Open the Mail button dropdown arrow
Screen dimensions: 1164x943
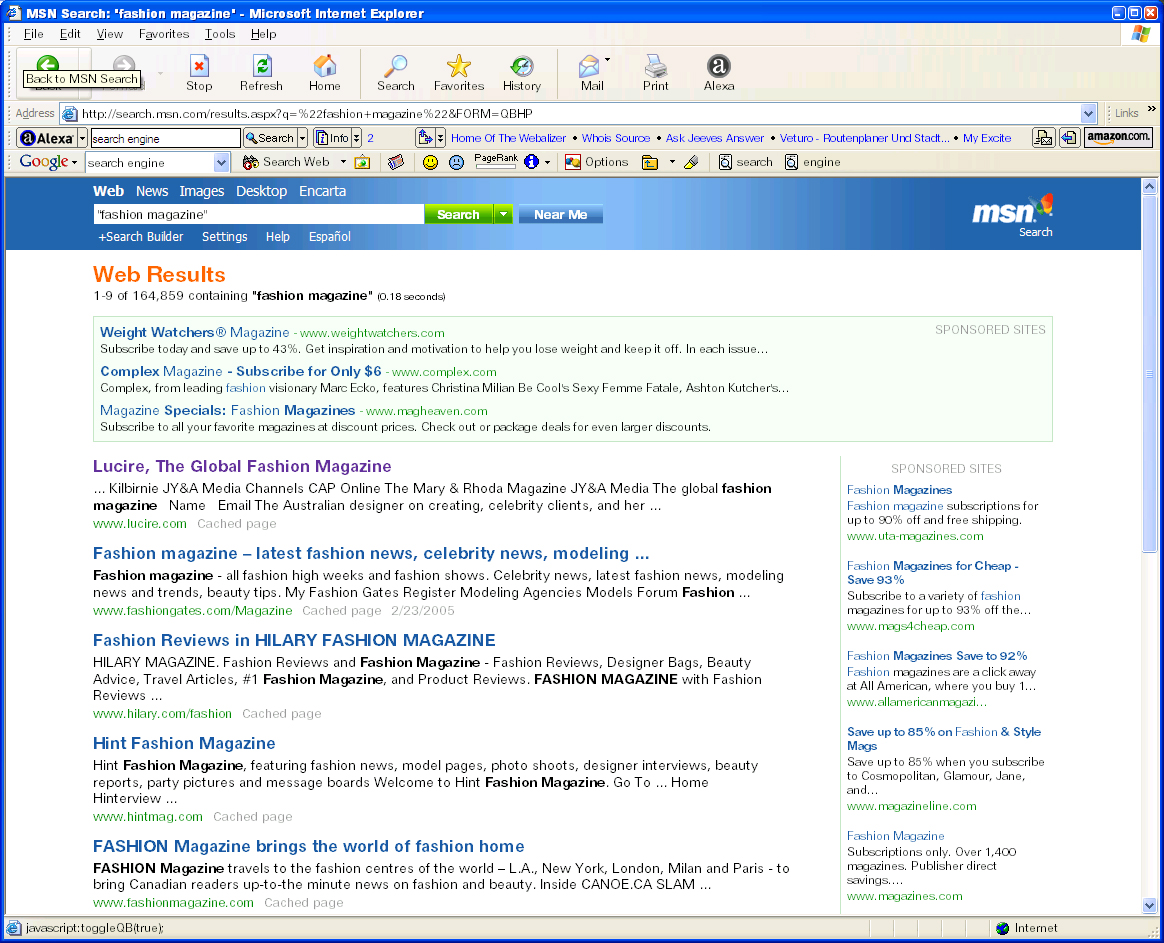pyautogui.click(x=607, y=59)
